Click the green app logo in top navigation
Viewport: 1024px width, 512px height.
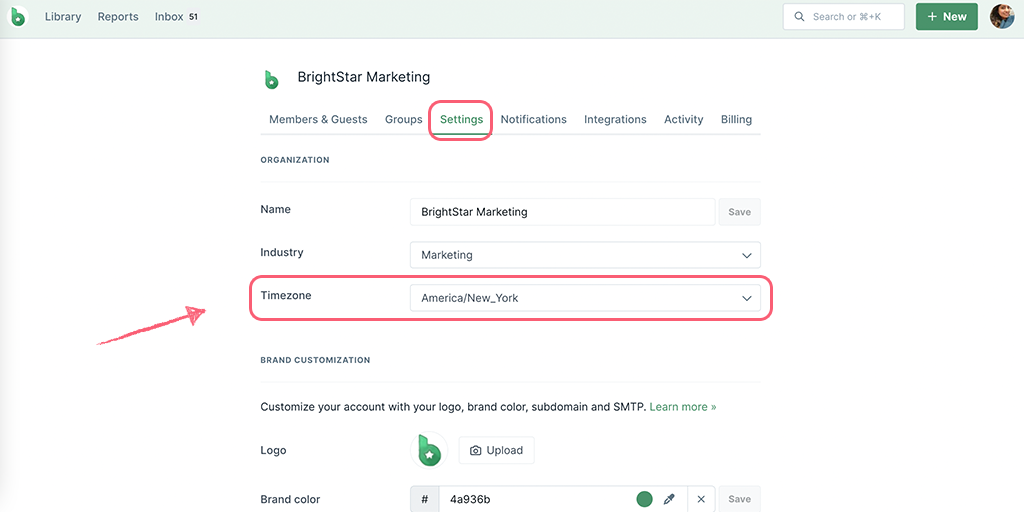point(18,16)
